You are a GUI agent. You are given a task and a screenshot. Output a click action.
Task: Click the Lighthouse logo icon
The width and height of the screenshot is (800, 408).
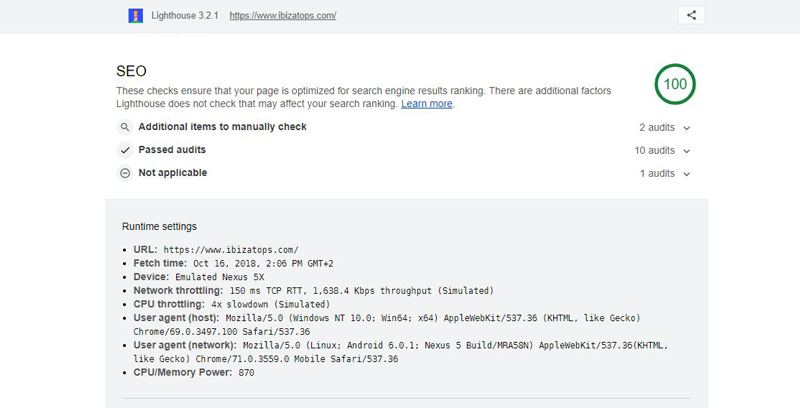136,16
